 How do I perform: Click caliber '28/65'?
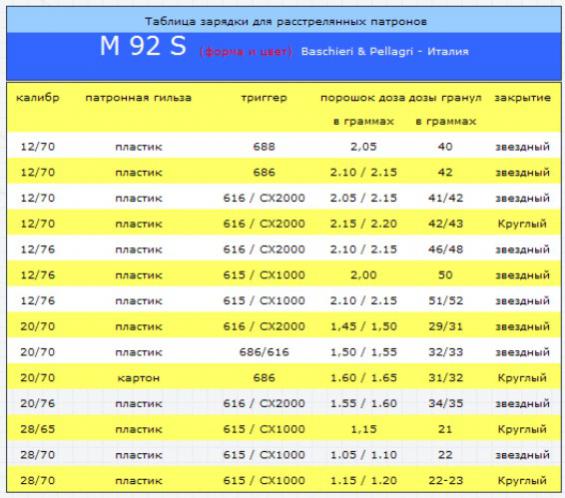click(x=37, y=429)
